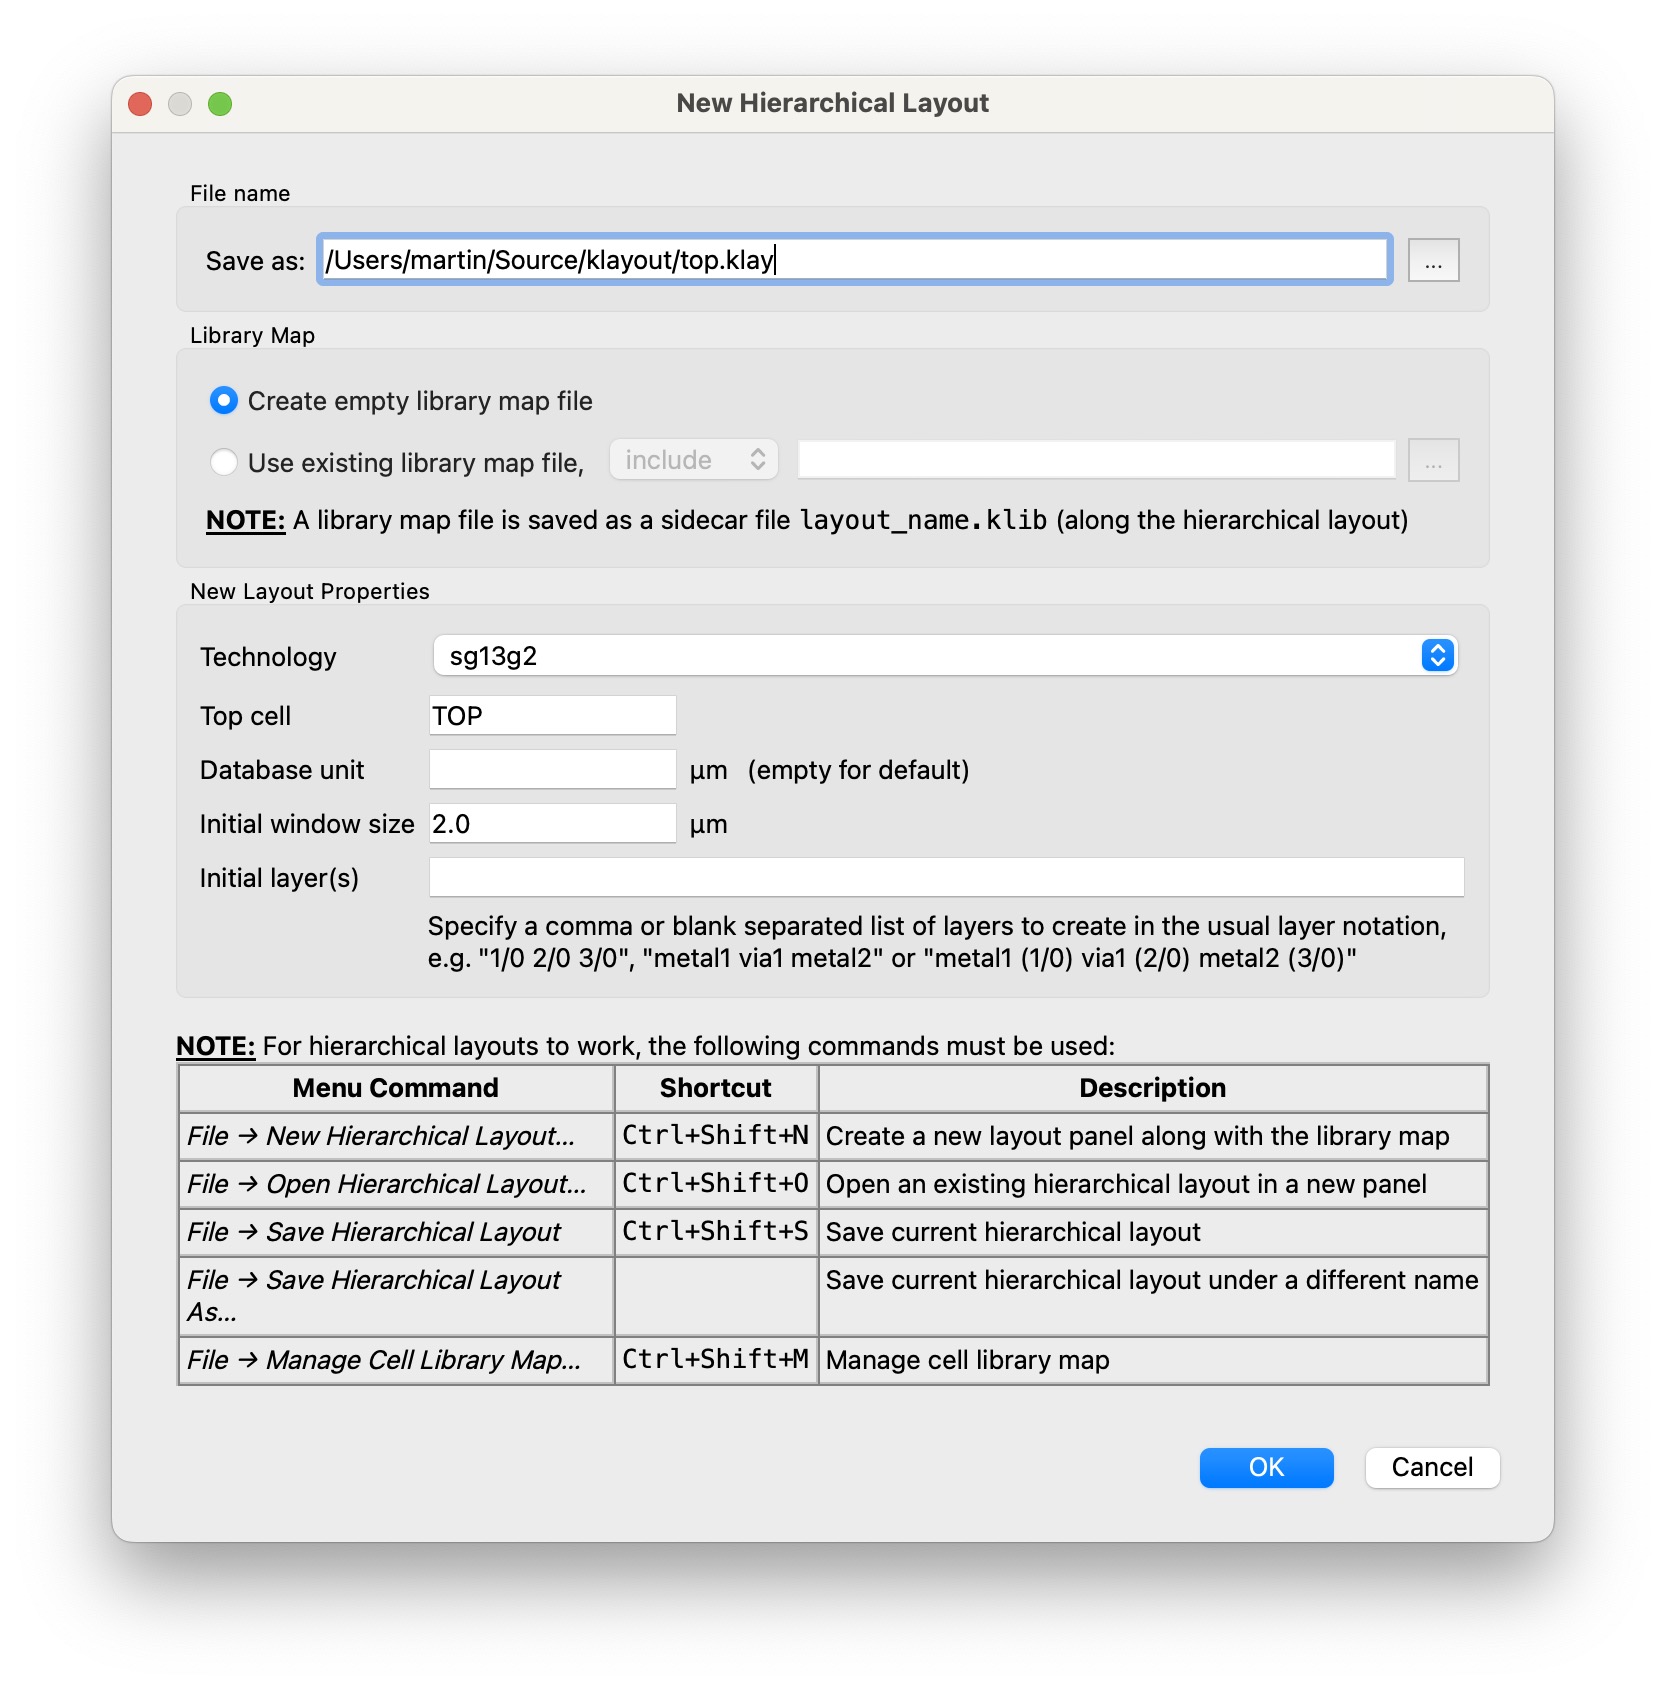Click the Description column header
This screenshot has width=1666, height=1690.
pyautogui.click(x=1152, y=1088)
